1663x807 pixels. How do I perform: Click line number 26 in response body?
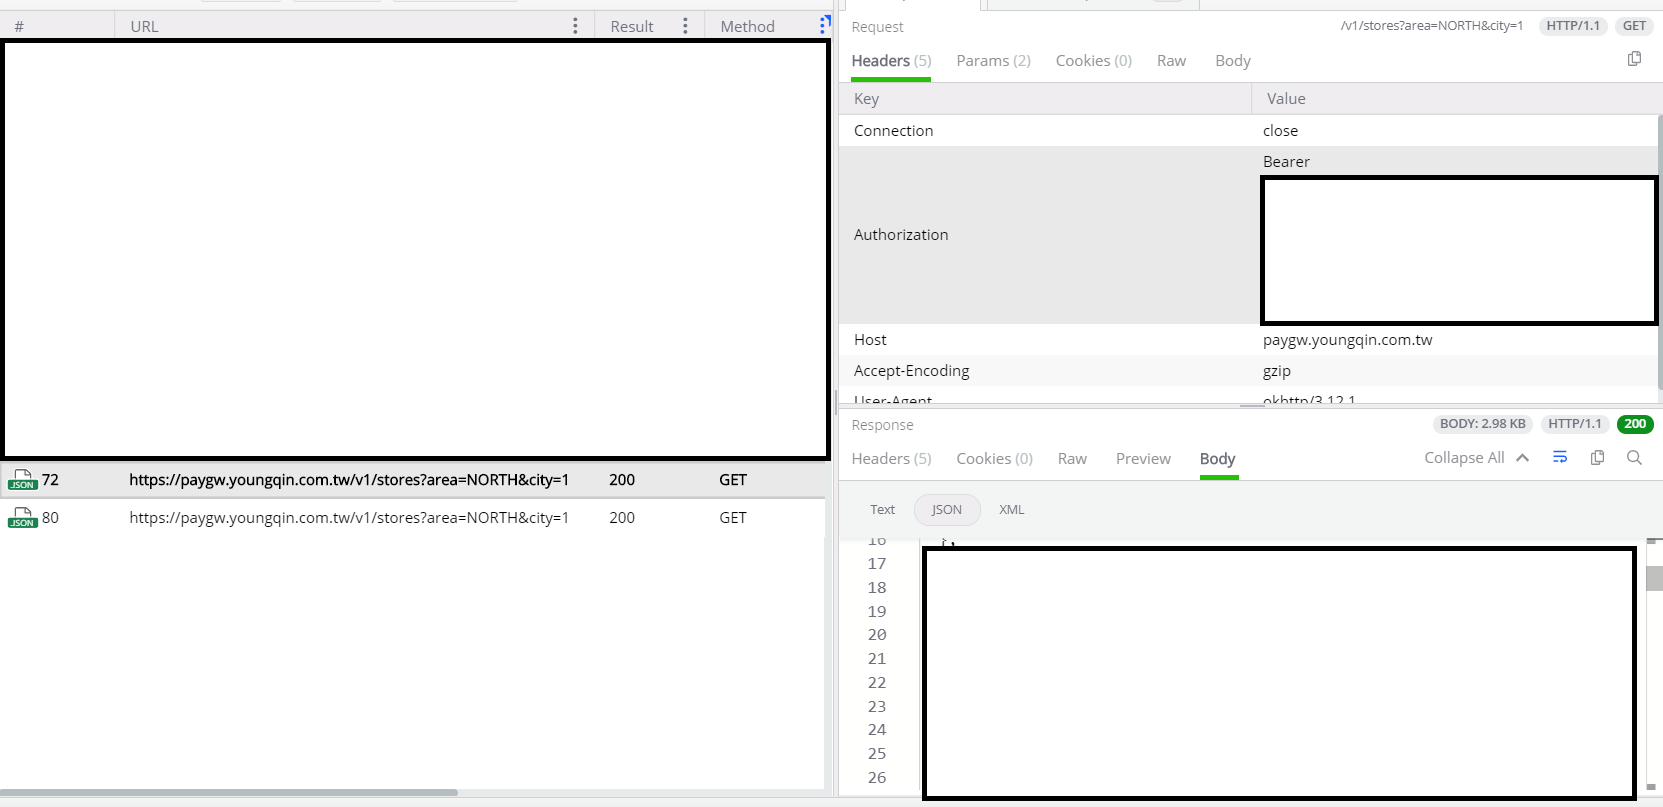coord(877,778)
